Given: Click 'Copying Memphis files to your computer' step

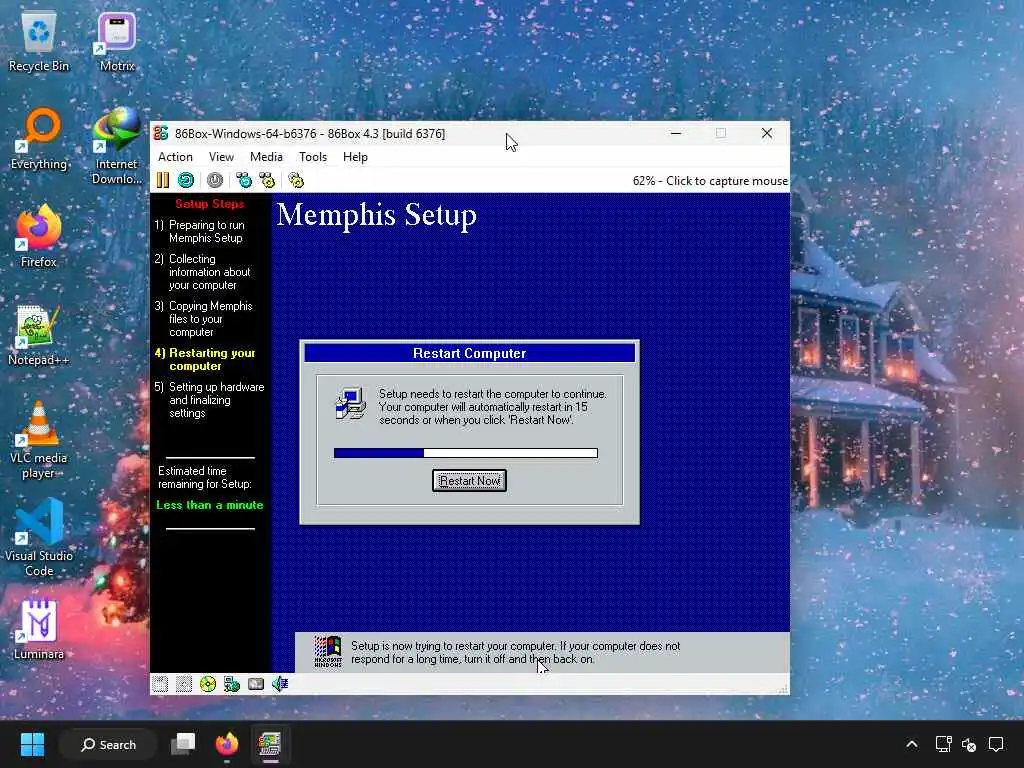Looking at the screenshot, I should click(x=204, y=319).
